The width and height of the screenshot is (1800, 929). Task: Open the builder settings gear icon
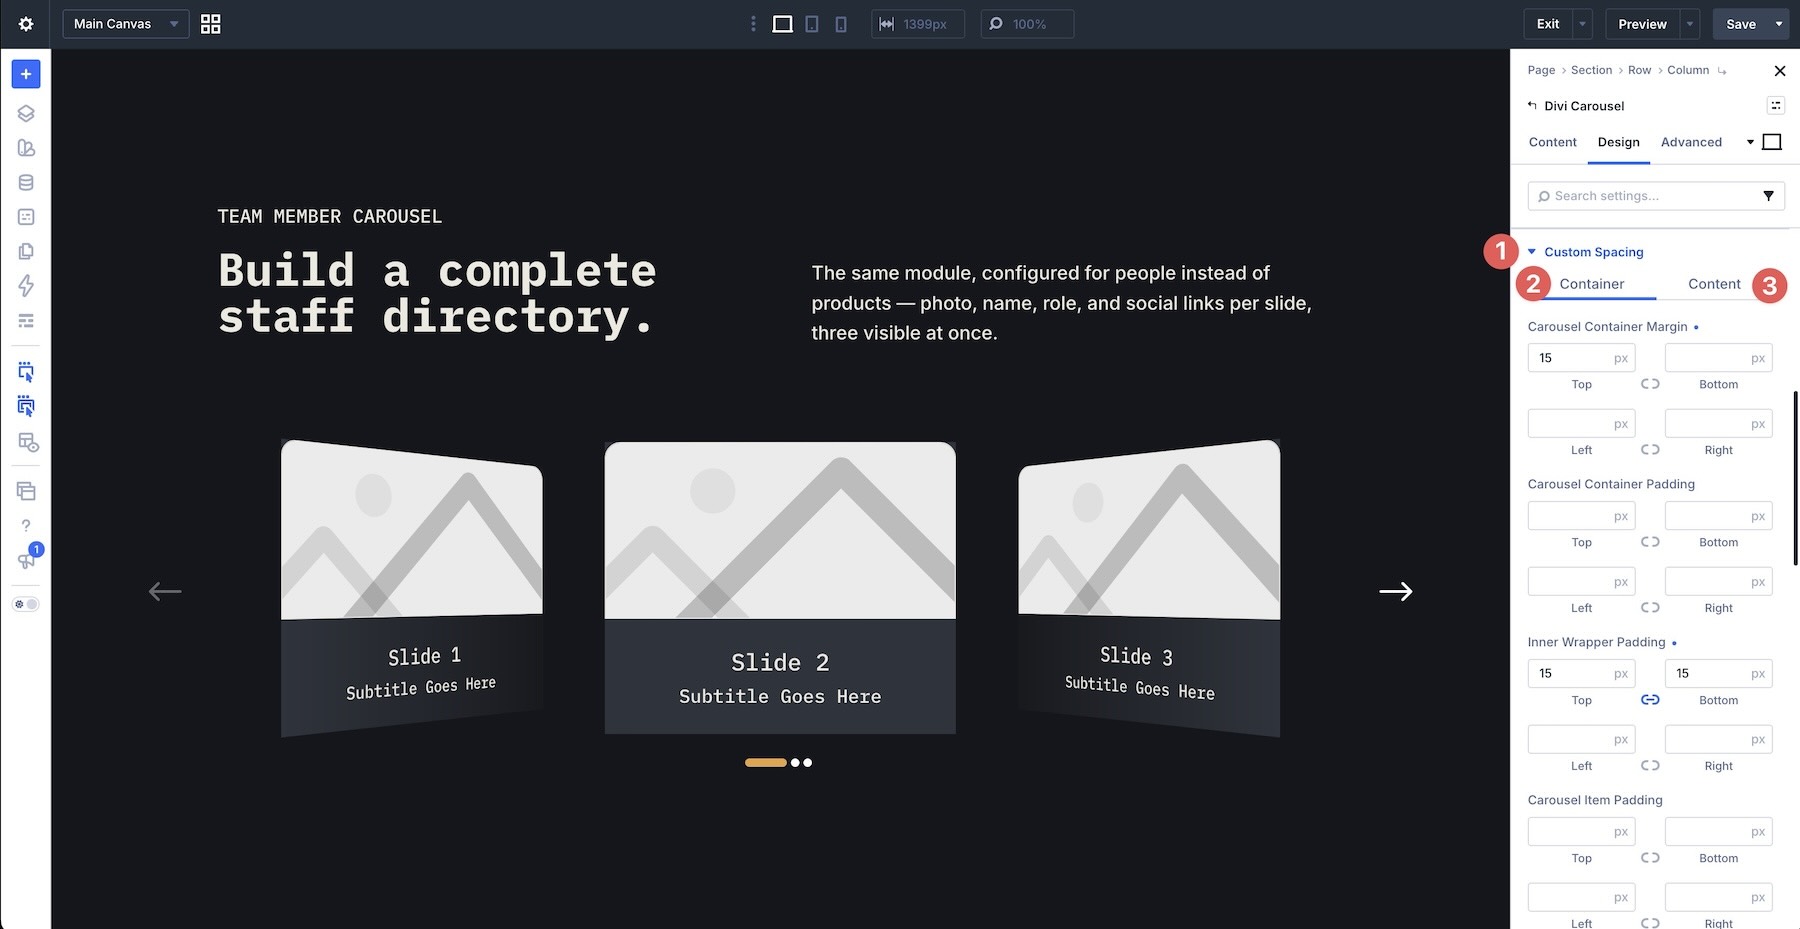click(x=26, y=24)
